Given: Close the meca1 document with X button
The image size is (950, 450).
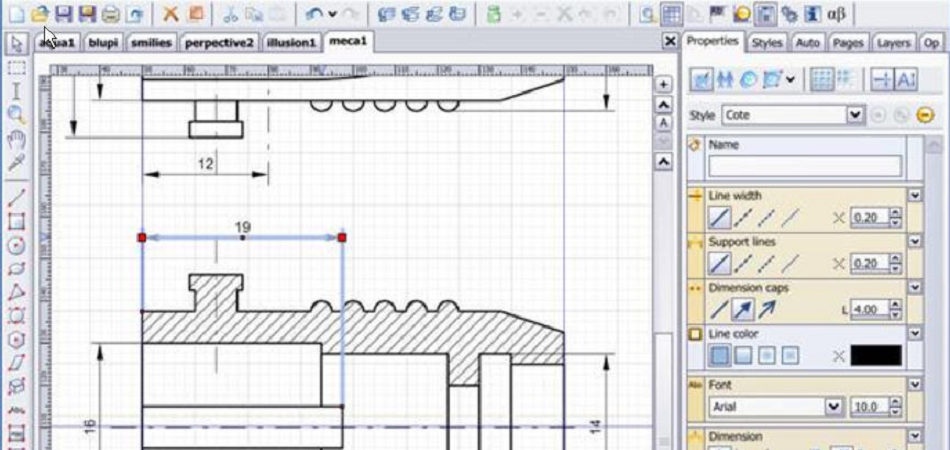Looking at the screenshot, I should 670,42.
